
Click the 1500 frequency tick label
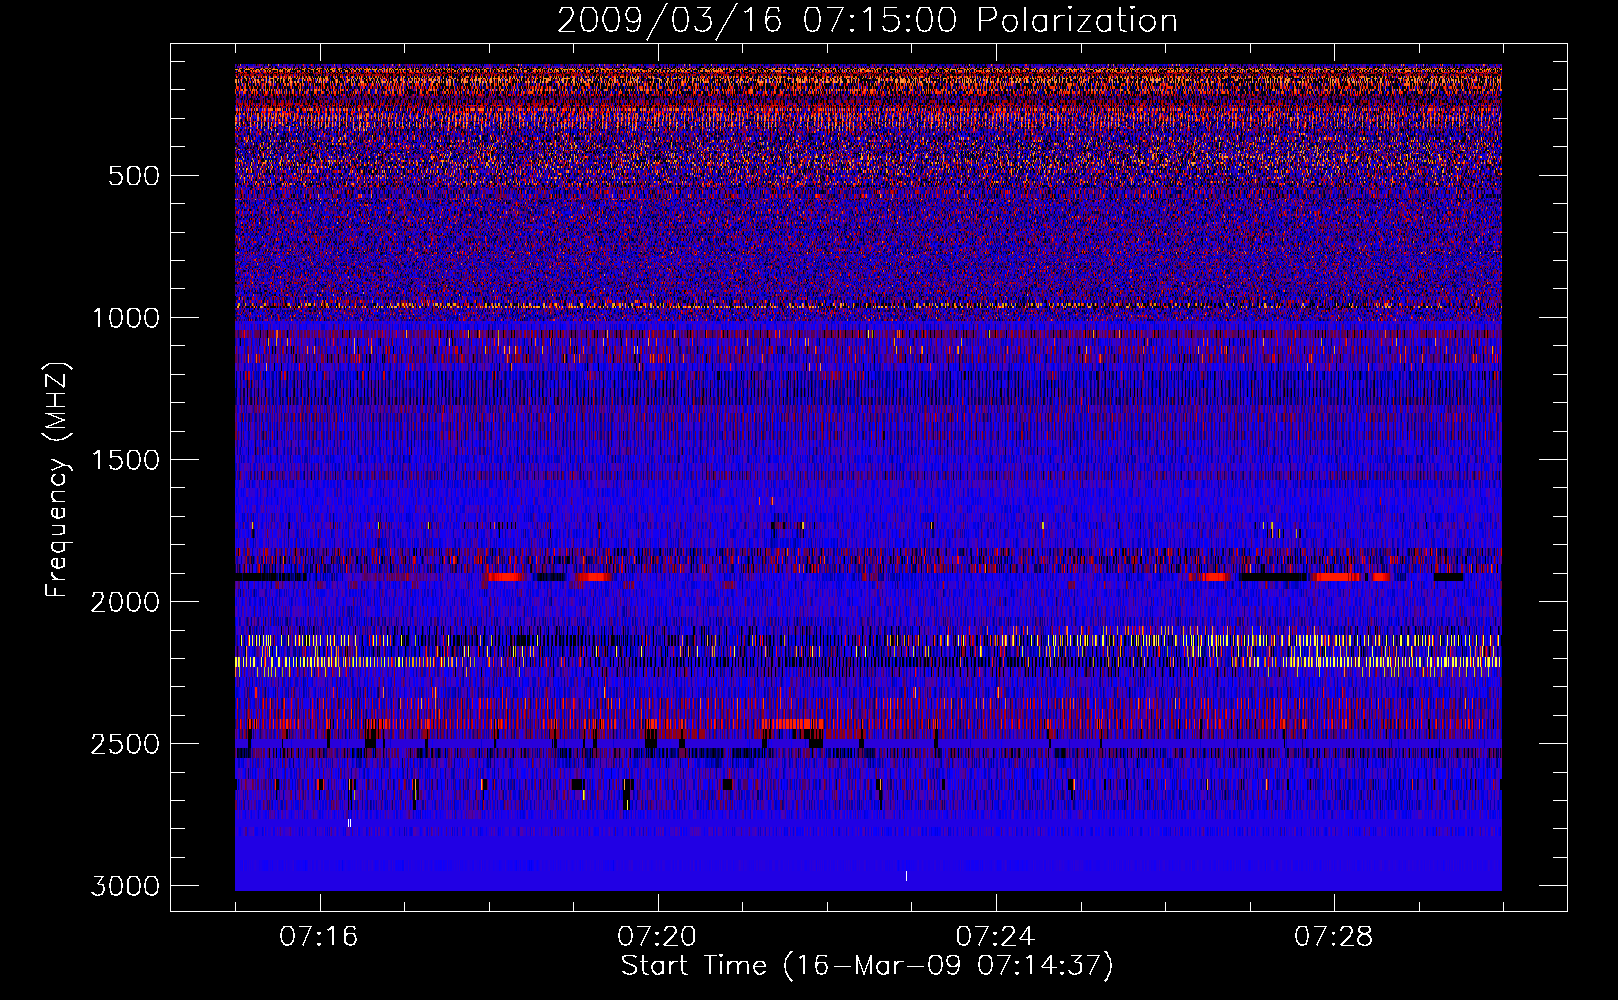125,460
